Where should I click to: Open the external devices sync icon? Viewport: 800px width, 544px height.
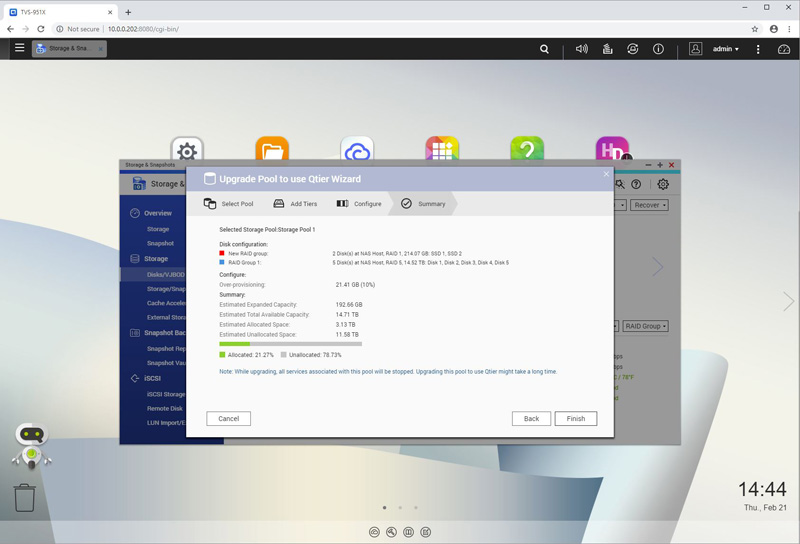coord(632,49)
